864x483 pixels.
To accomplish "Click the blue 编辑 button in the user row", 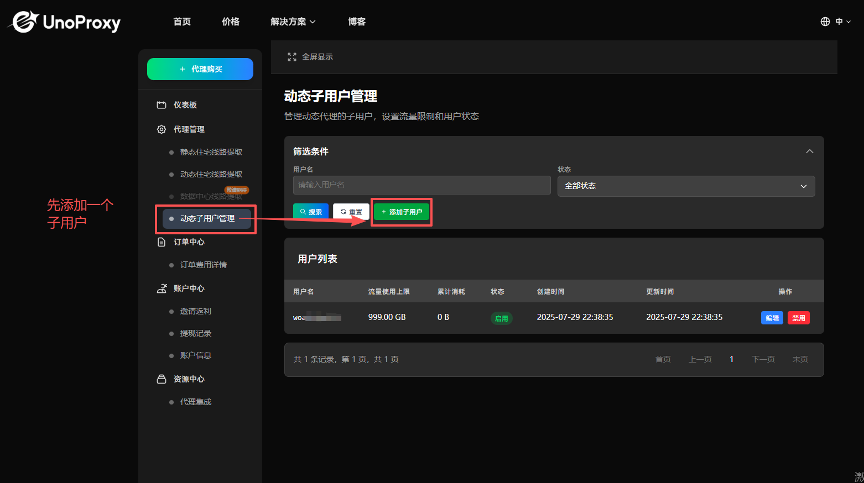I will point(771,317).
